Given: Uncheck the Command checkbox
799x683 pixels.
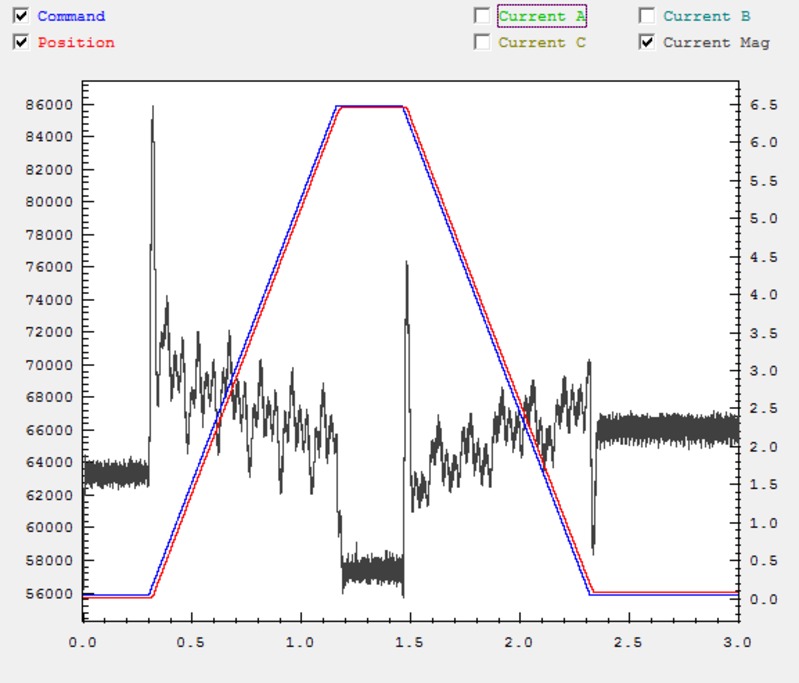Looking at the screenshot, I should click(21, 16).
